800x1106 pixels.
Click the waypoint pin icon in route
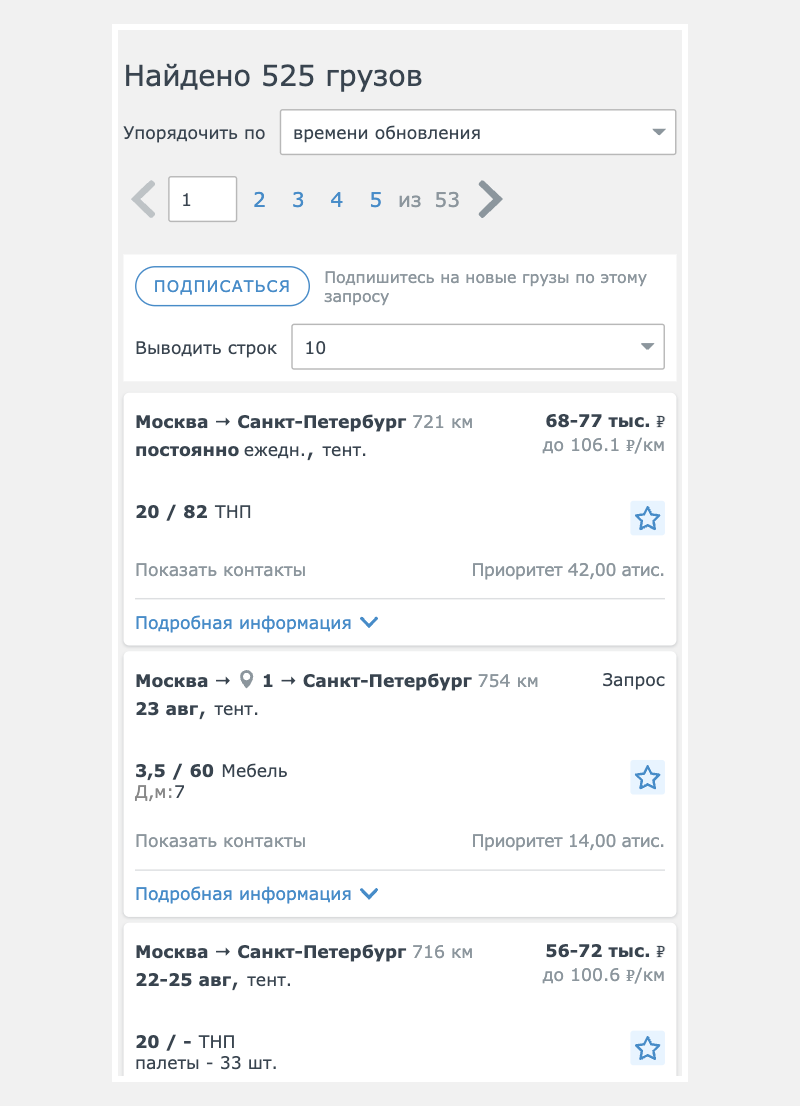coord(248,681)
